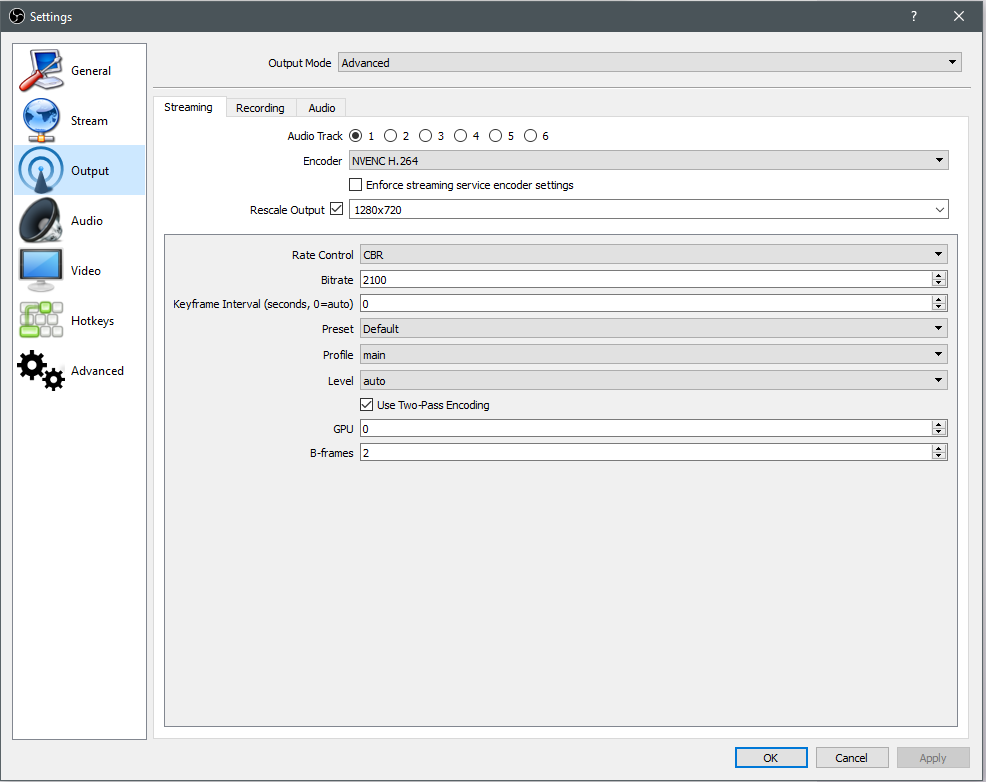Decrease Bitrate with down arrow
The height and width of the screenshot is (782, 986).
[x=939, y=284]
